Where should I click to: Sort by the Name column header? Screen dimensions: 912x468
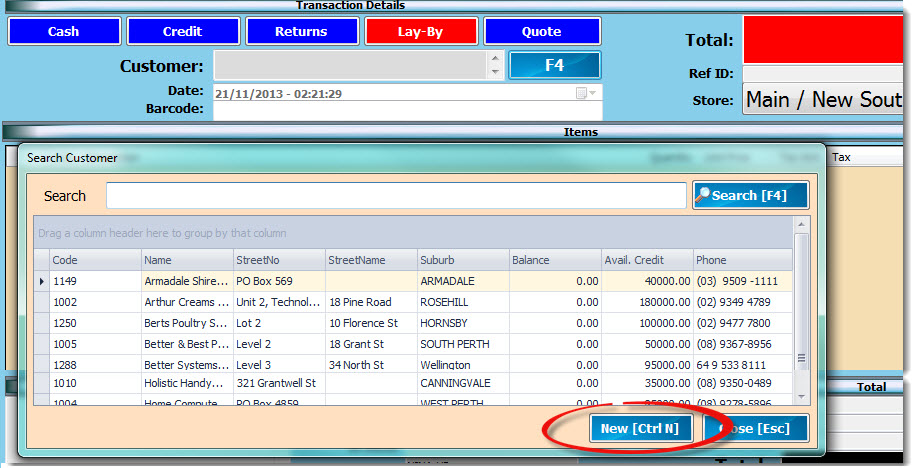(187, 260)
